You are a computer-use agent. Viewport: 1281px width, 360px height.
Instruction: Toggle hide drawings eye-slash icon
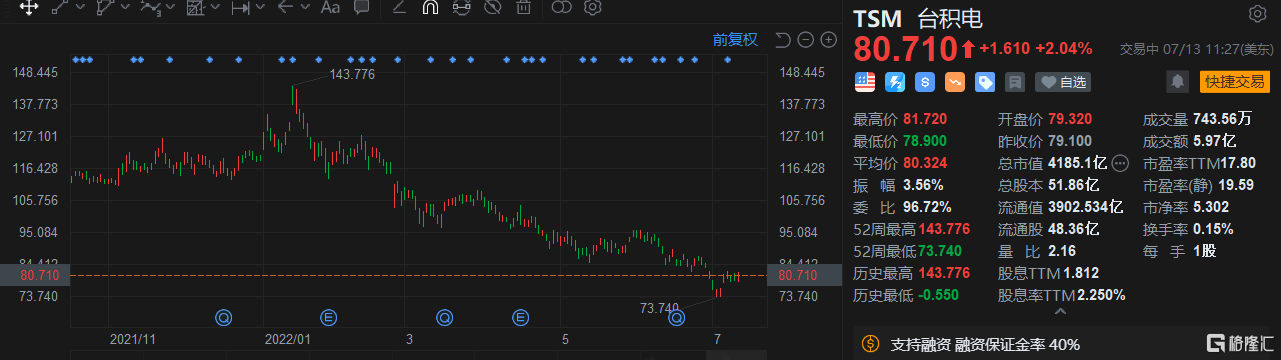click(x=492, y=8)
